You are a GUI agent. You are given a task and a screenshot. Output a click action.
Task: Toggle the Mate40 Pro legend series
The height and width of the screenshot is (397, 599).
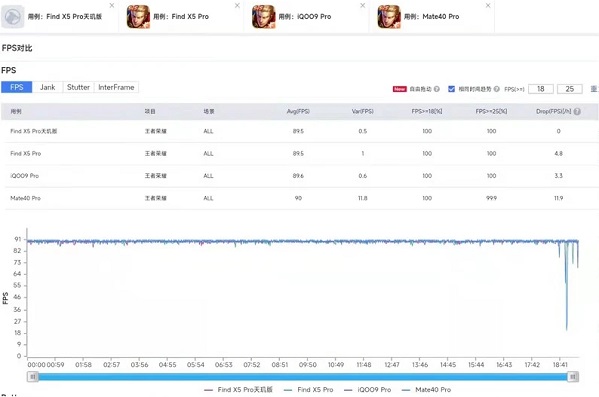coord(427,390)
